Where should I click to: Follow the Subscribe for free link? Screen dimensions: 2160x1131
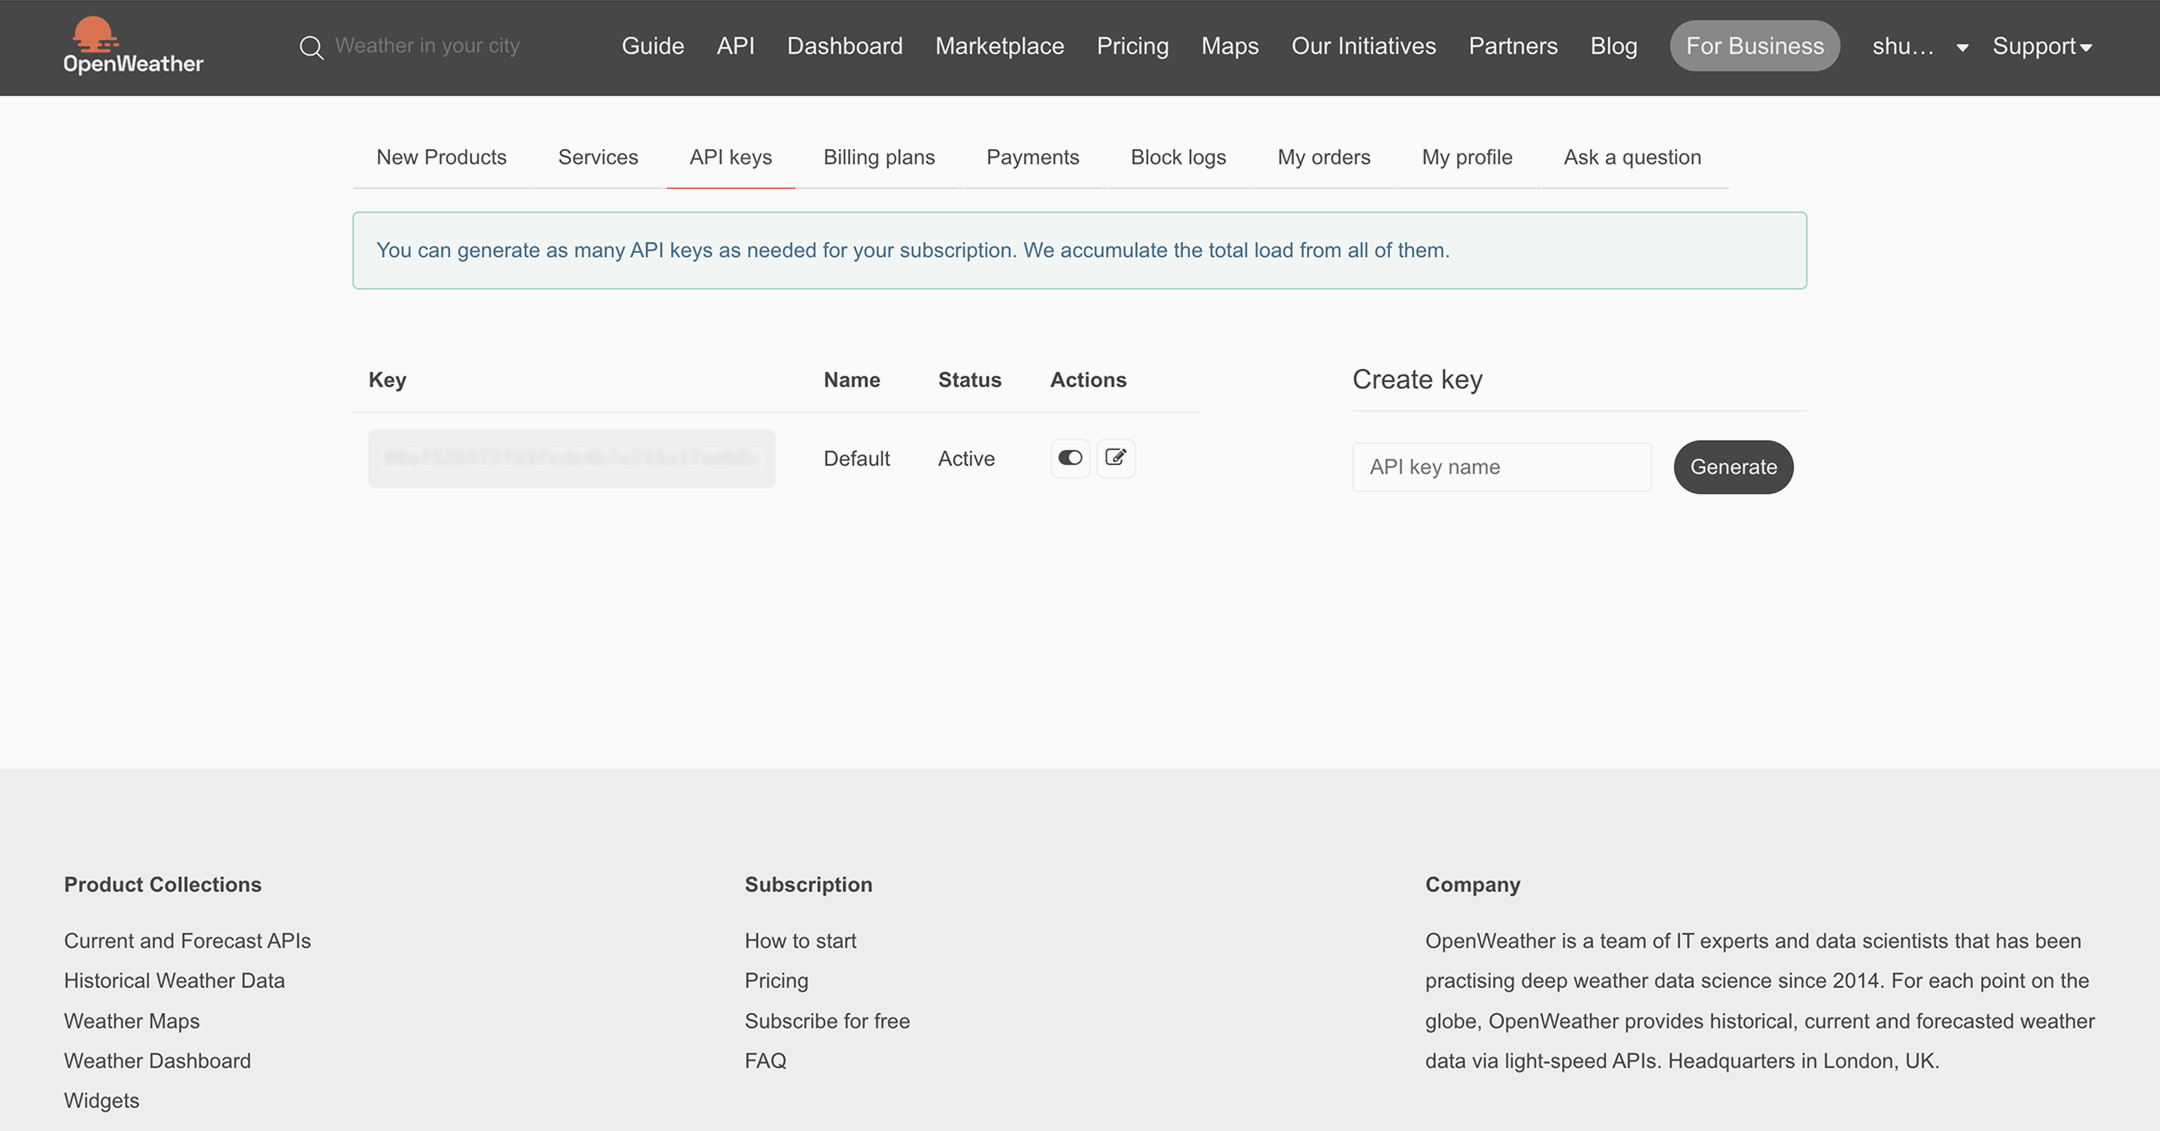coord(826,1021)
